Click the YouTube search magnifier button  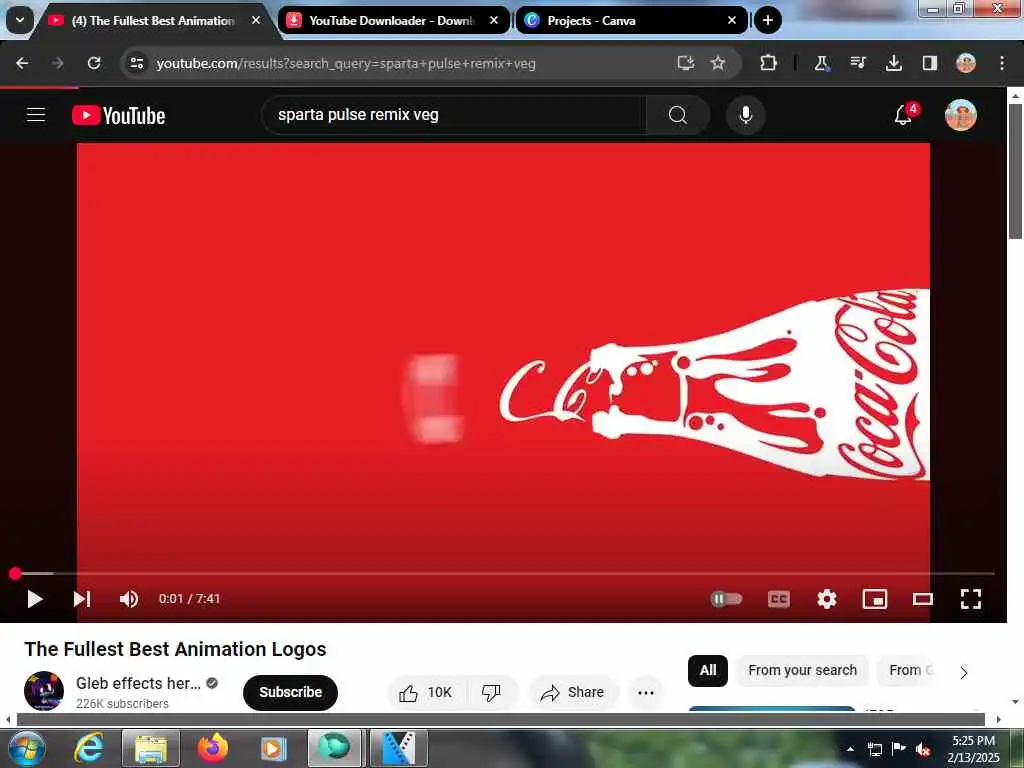coord(677,115)
